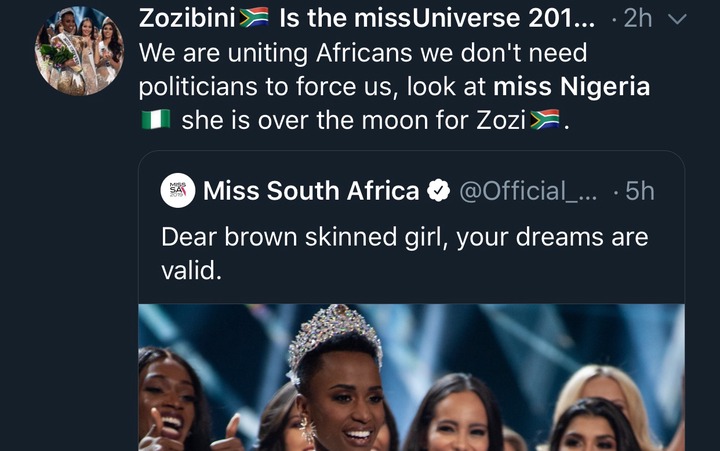Open the Miss South Africa account name
Viewport: 720px width, 451px height.
point(311,190)
